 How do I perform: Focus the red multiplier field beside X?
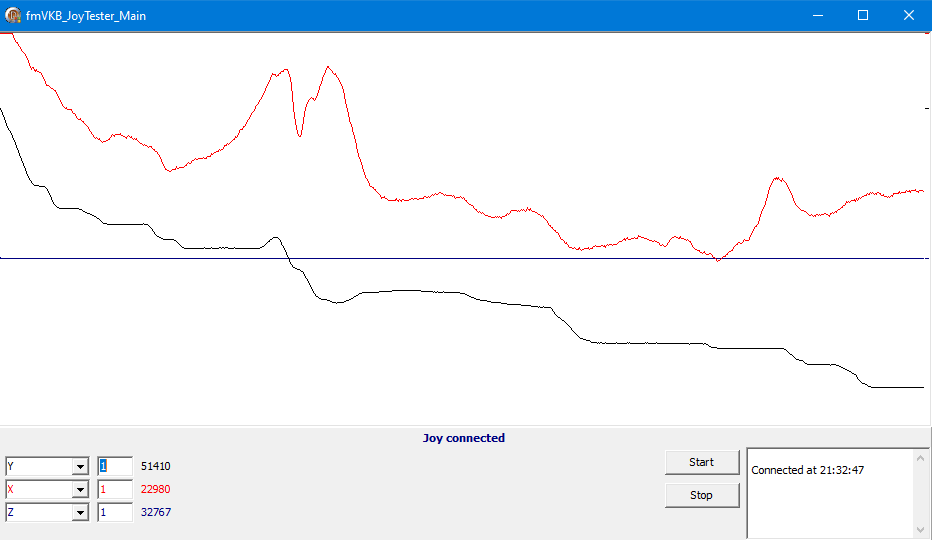pyautogui.click(x=115, y=490)
